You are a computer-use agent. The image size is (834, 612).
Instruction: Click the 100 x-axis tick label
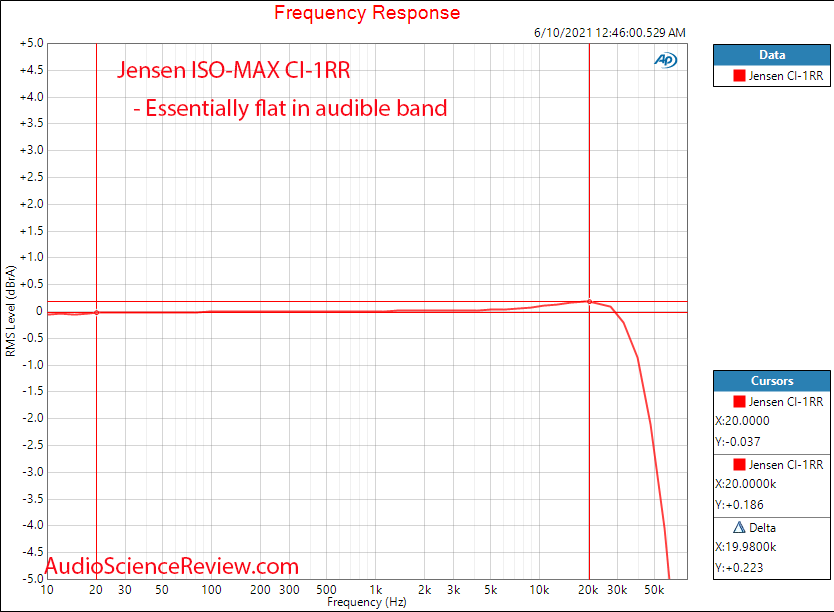point(211,590)
